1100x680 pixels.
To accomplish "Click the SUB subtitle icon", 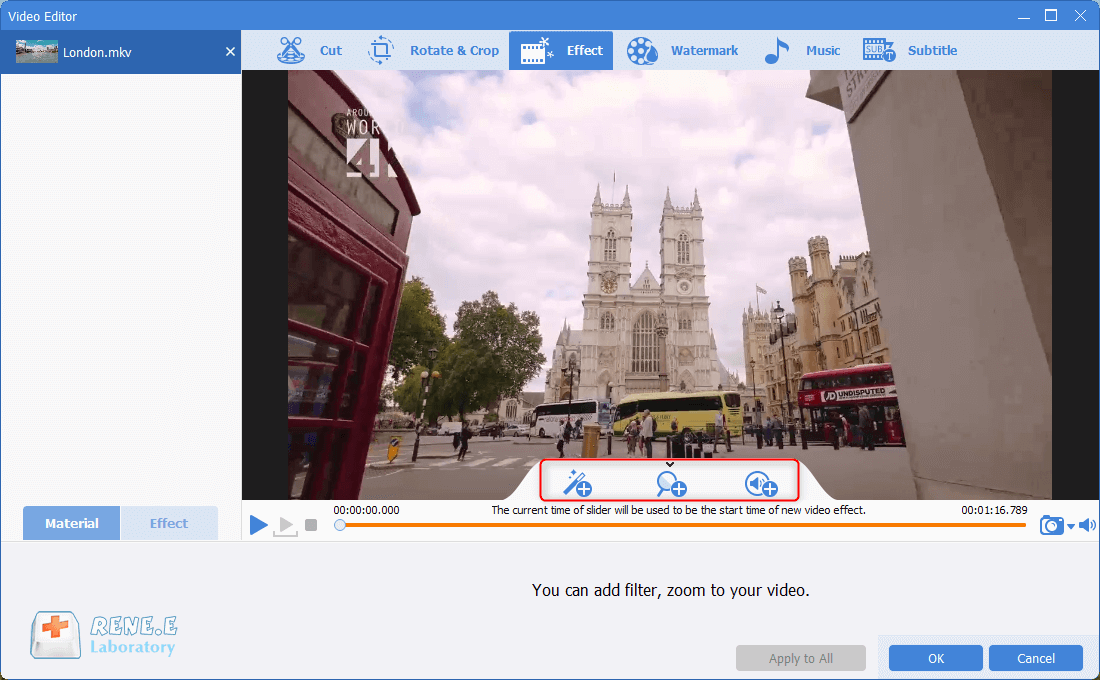I will pos(878,51).
